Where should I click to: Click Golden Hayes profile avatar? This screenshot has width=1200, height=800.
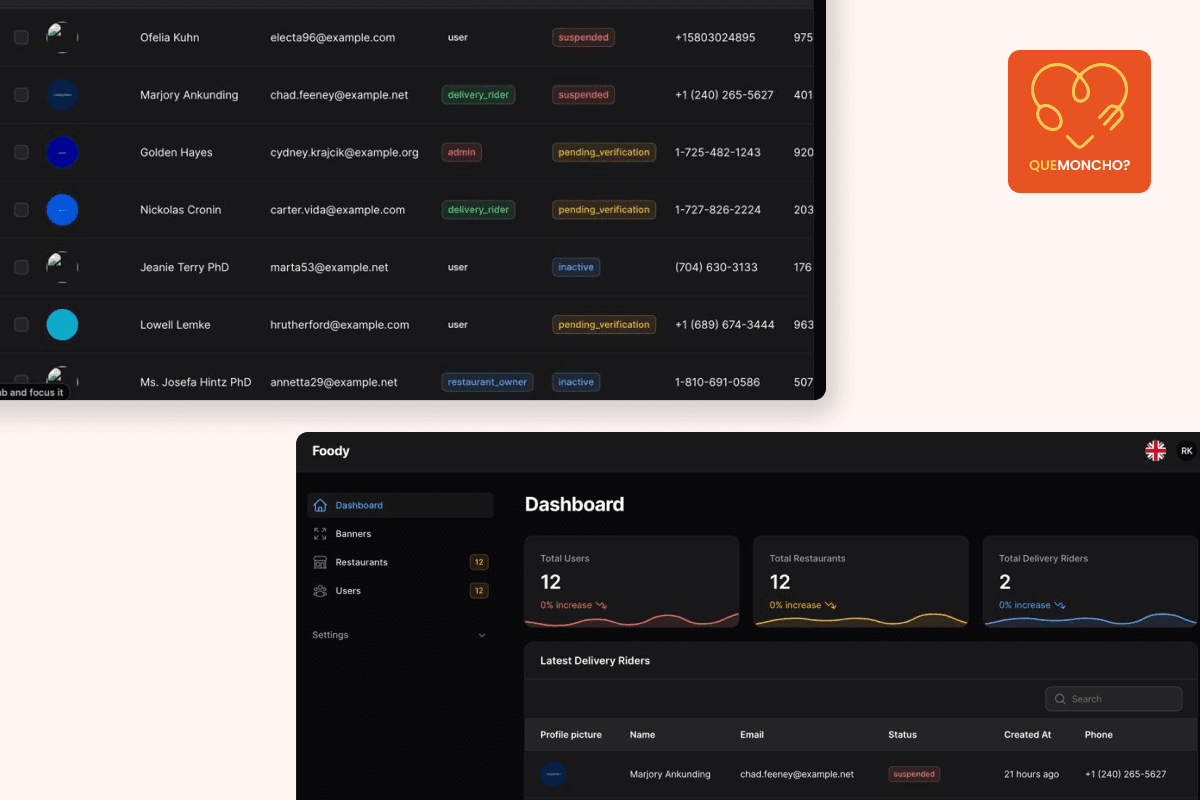coord(62,152)
